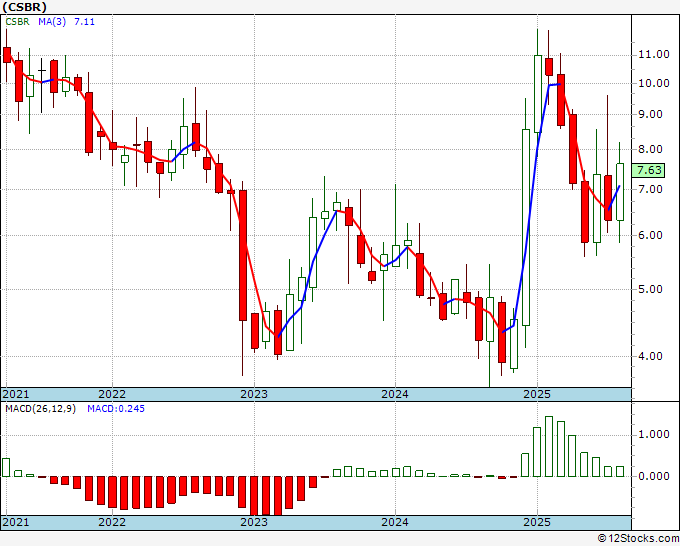Click the 5.00 price axis label
The height and width of the screenshot is (546, 680).
coord(651,289)
